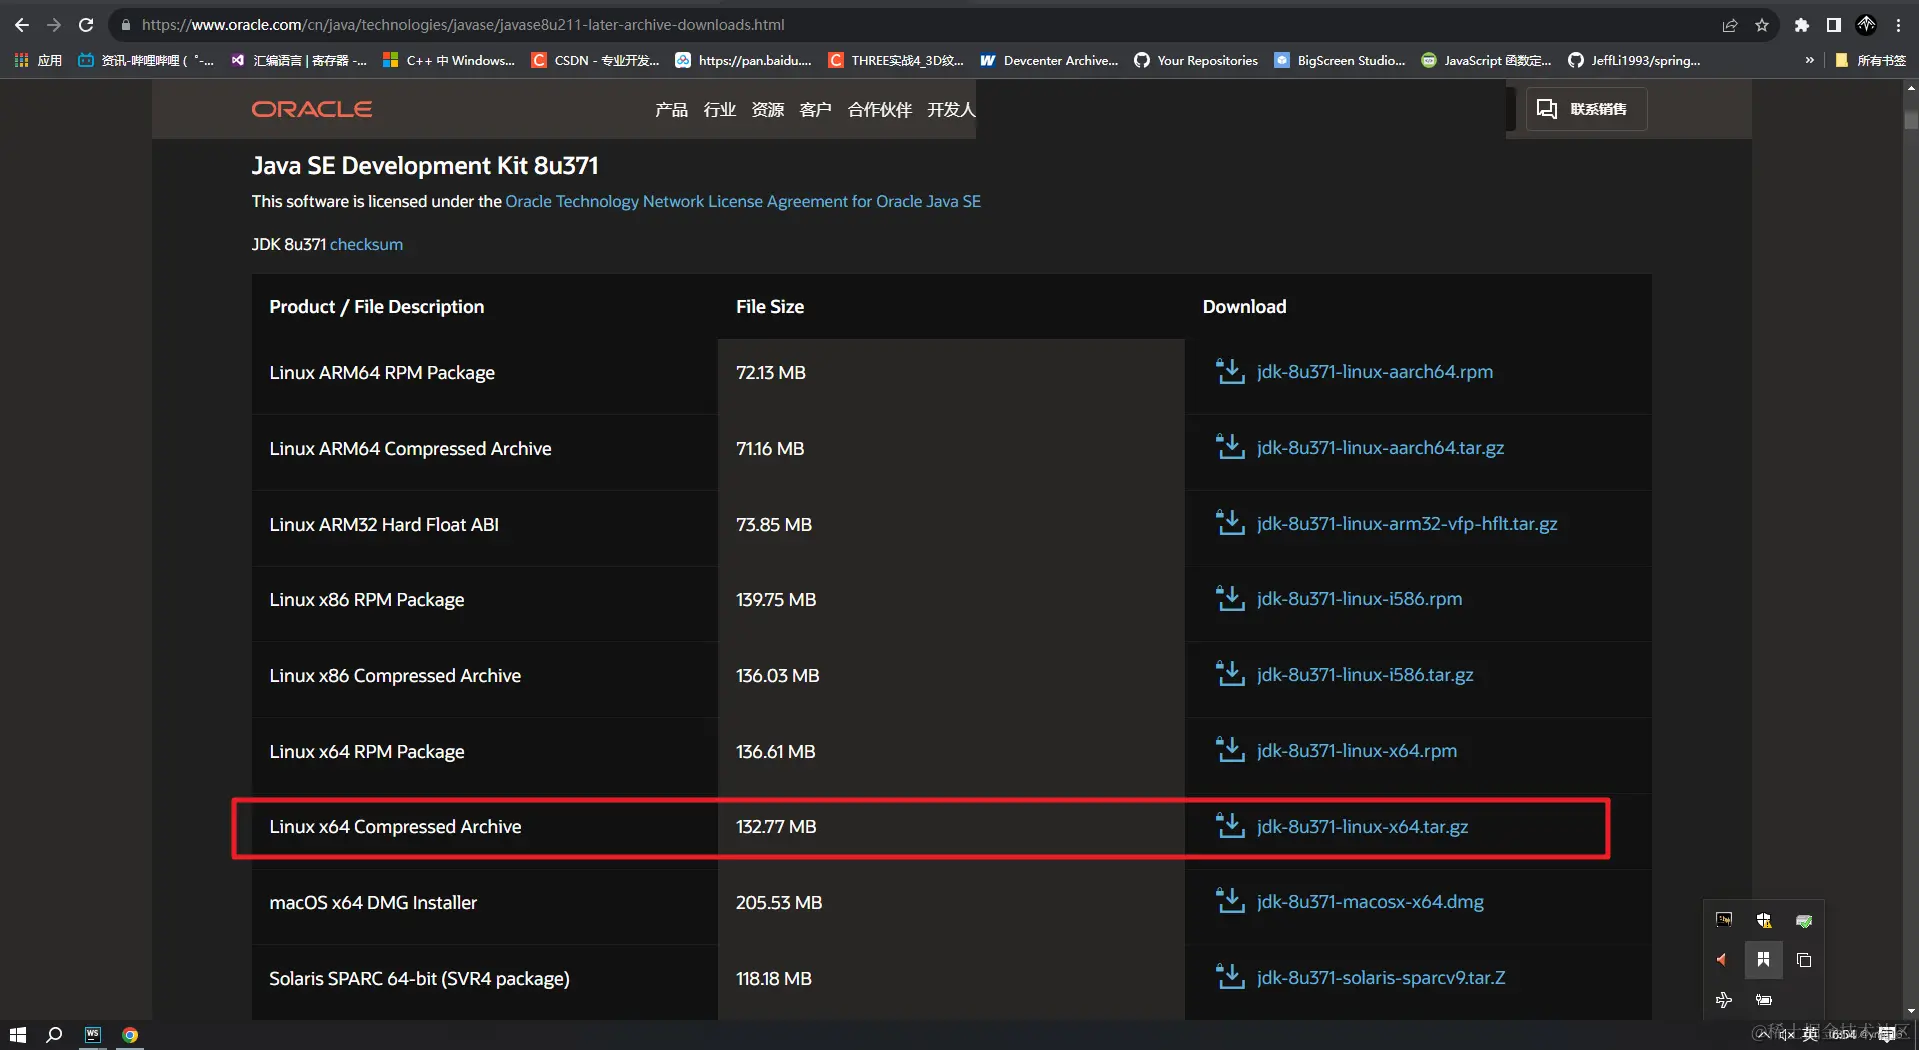Click download icon for Solaris SPARC 64-bit package
Image resolution: width=1919 pixels, height=1050 pixels.
click(1229, 977)
